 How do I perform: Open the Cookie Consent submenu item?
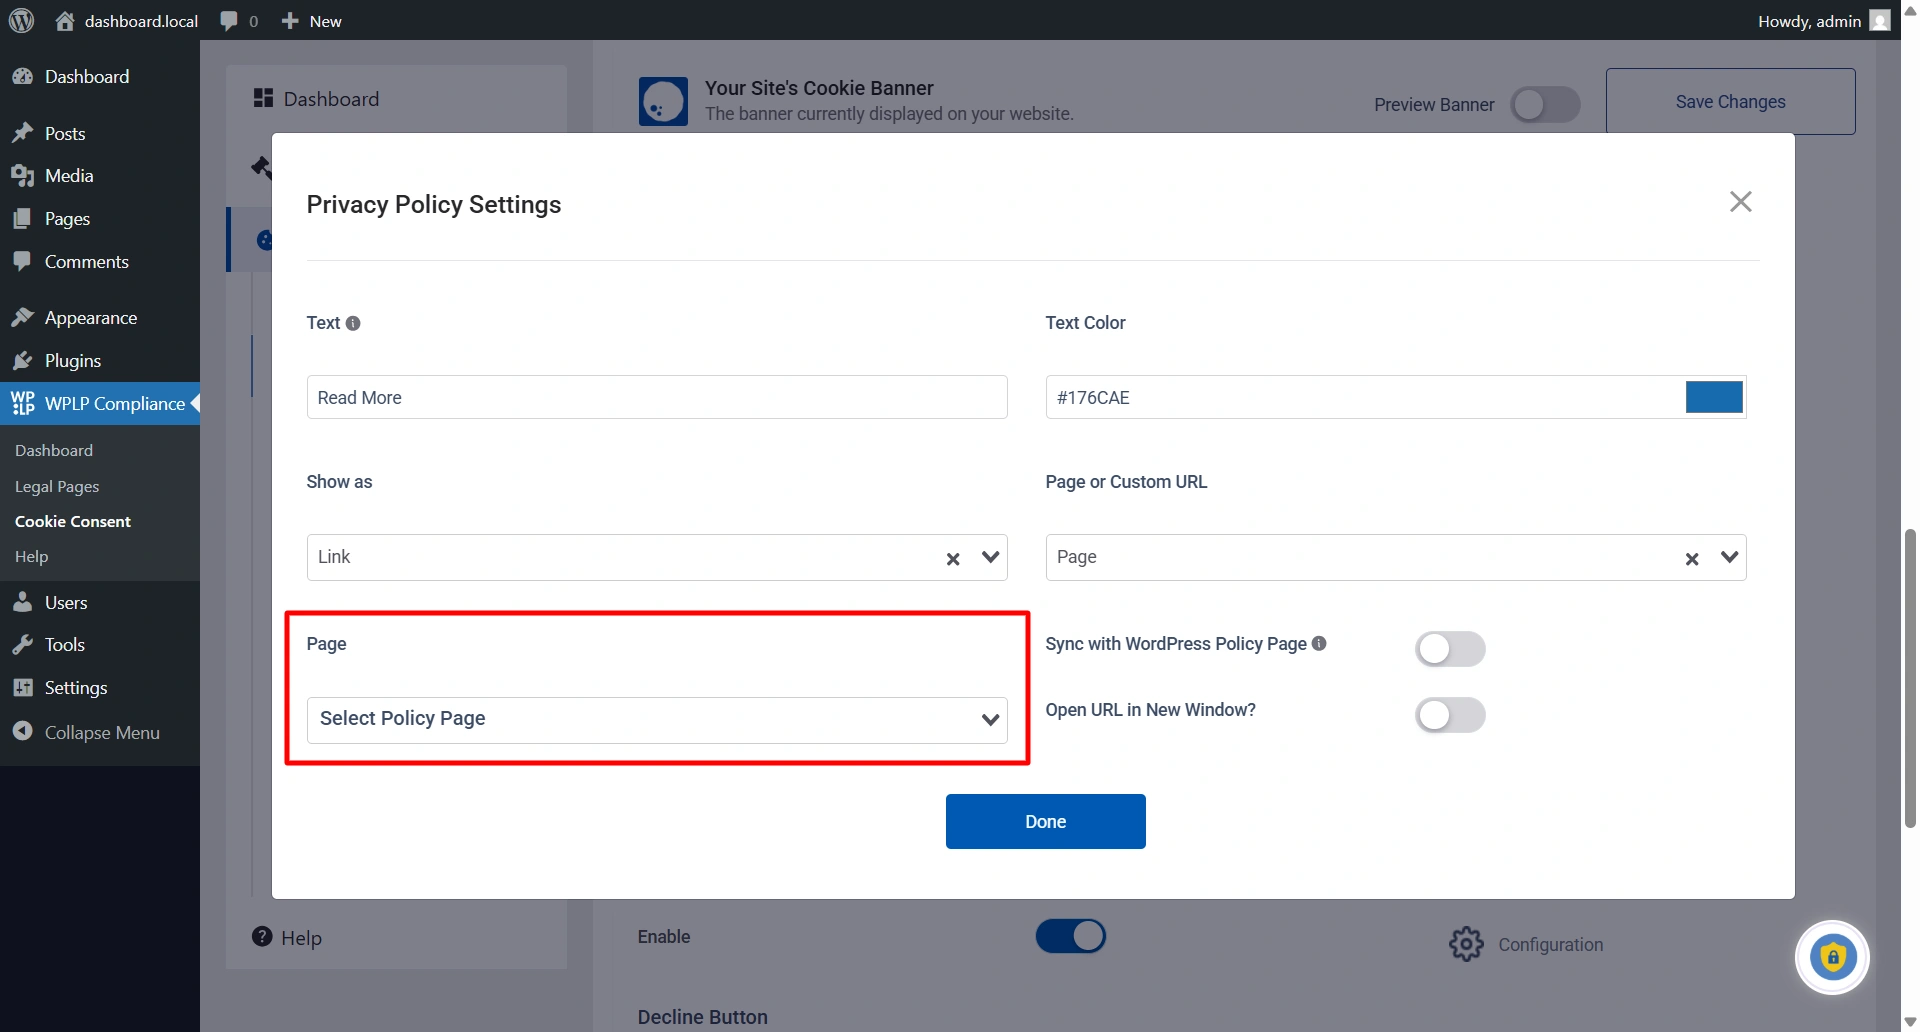pyautogui.click(x=73, y=520)
